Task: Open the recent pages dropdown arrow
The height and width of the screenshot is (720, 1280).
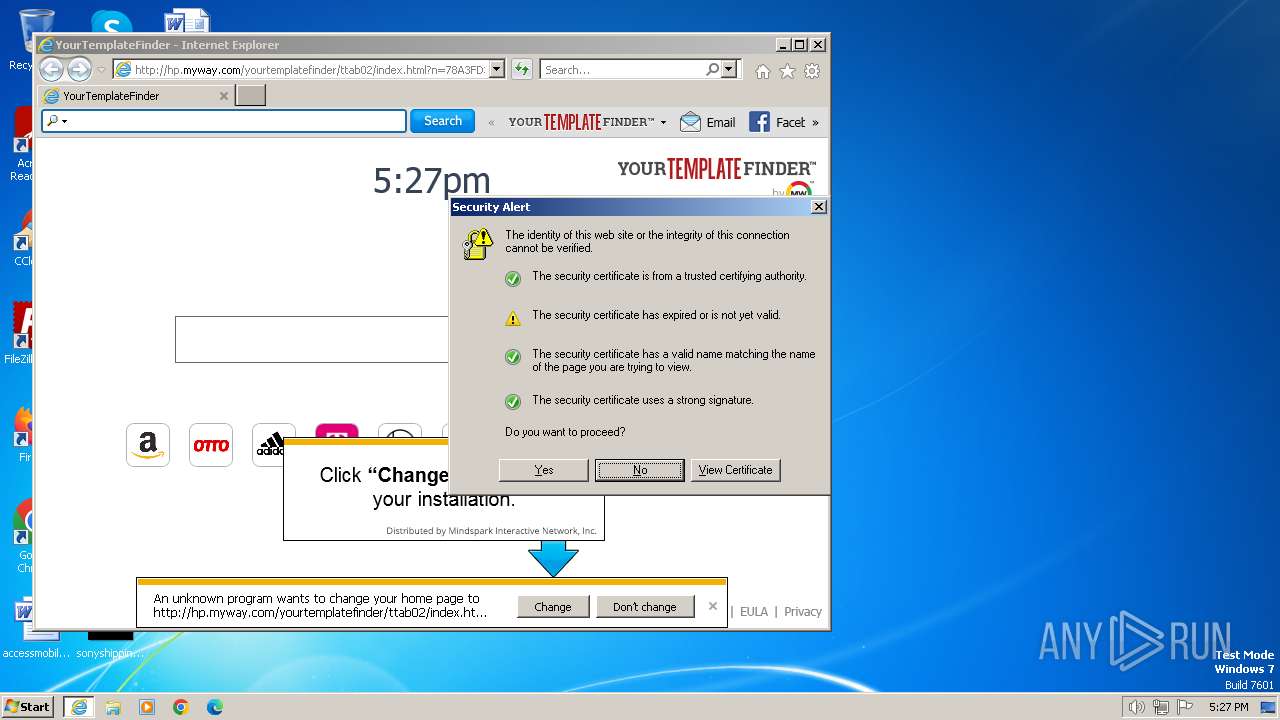Action: [101, 70]
